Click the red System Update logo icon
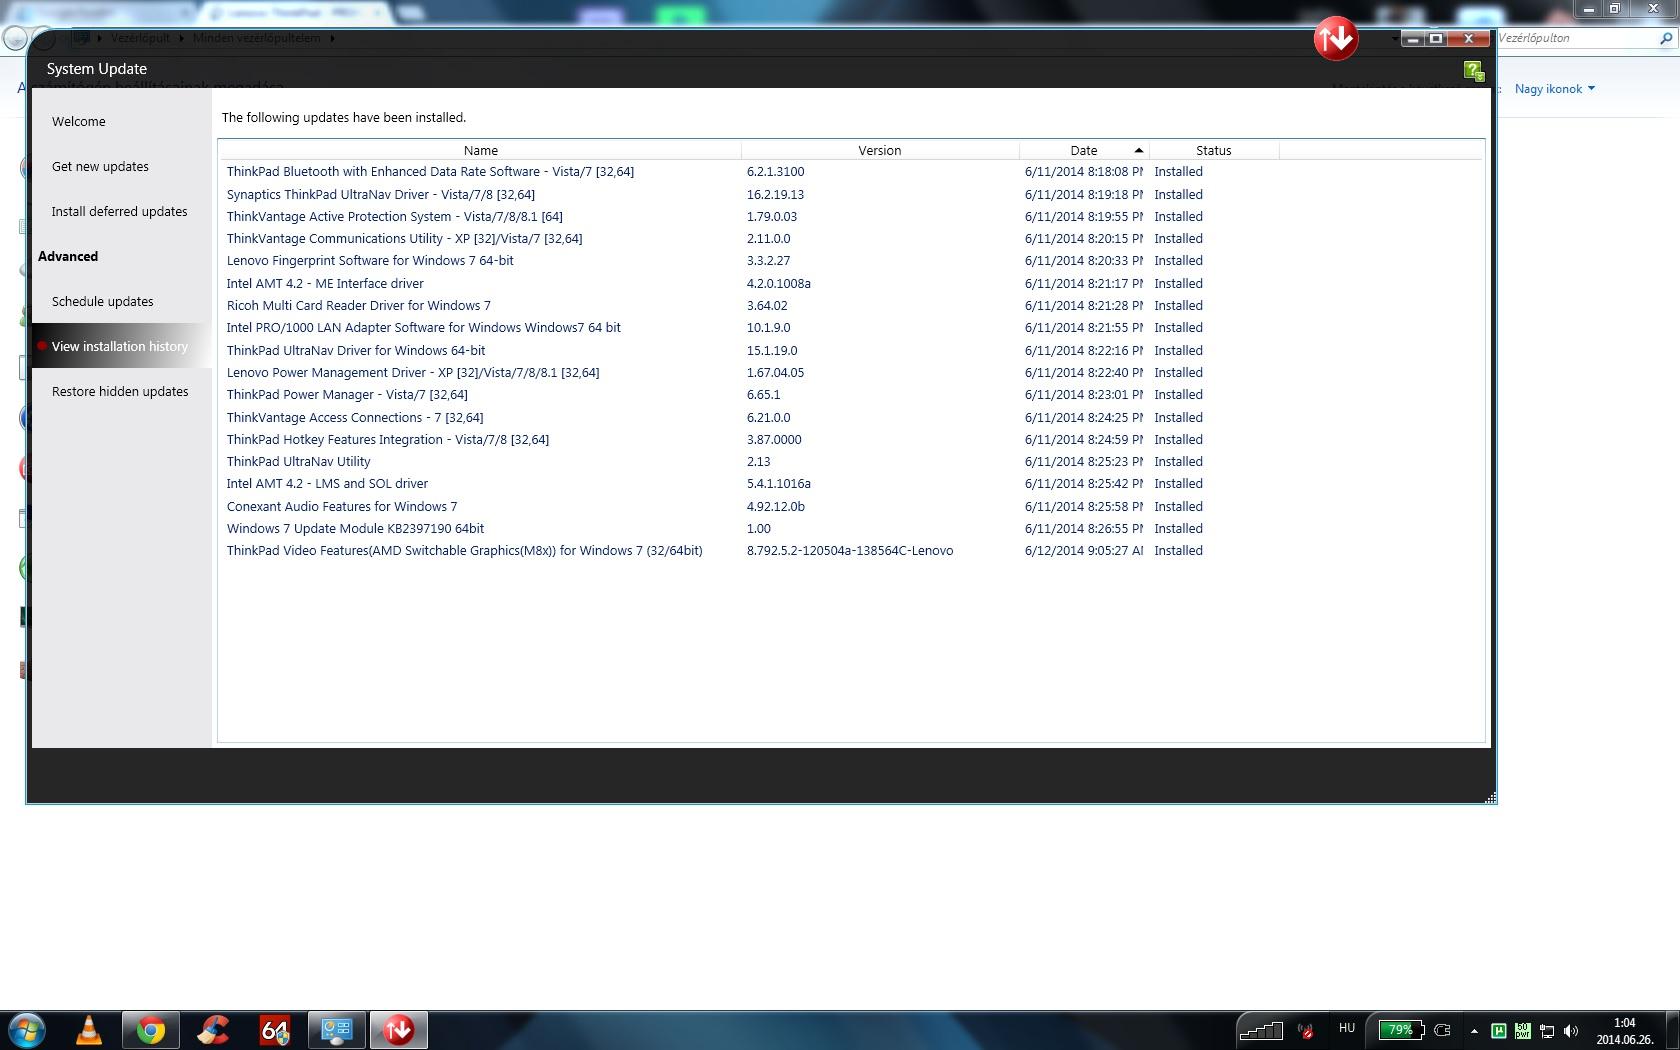This screenshot has width=1680, height=1050. 1336,39
